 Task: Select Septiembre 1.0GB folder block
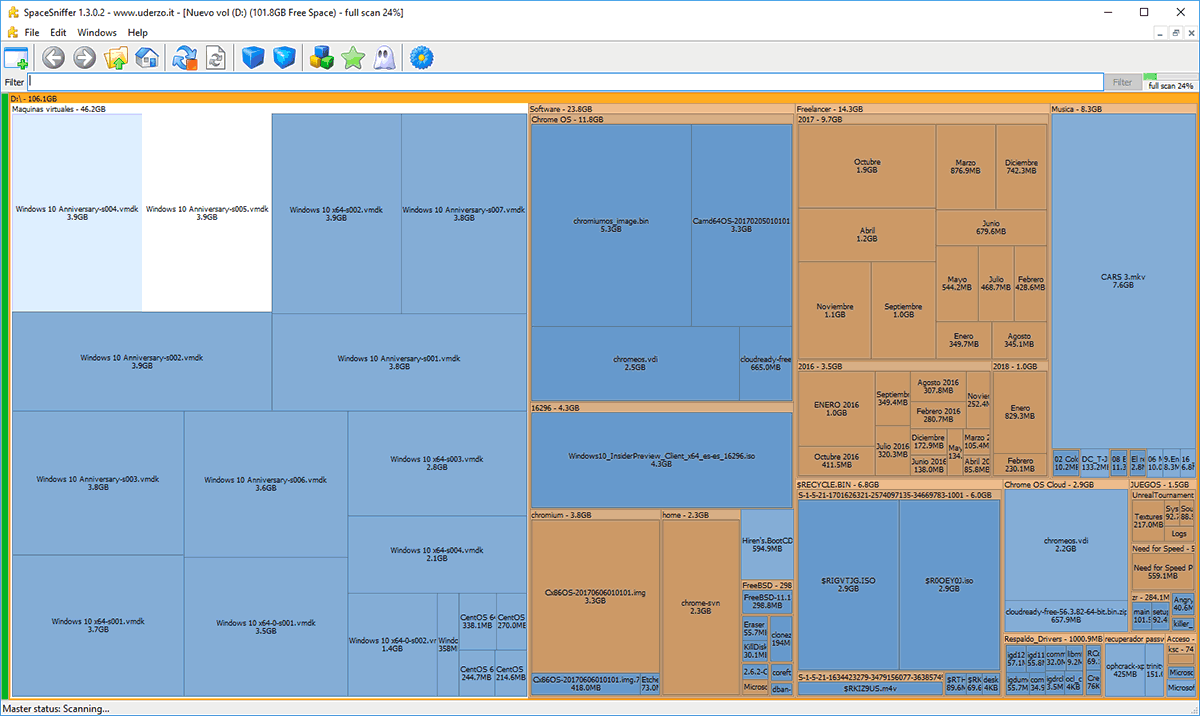click(903, 311)
